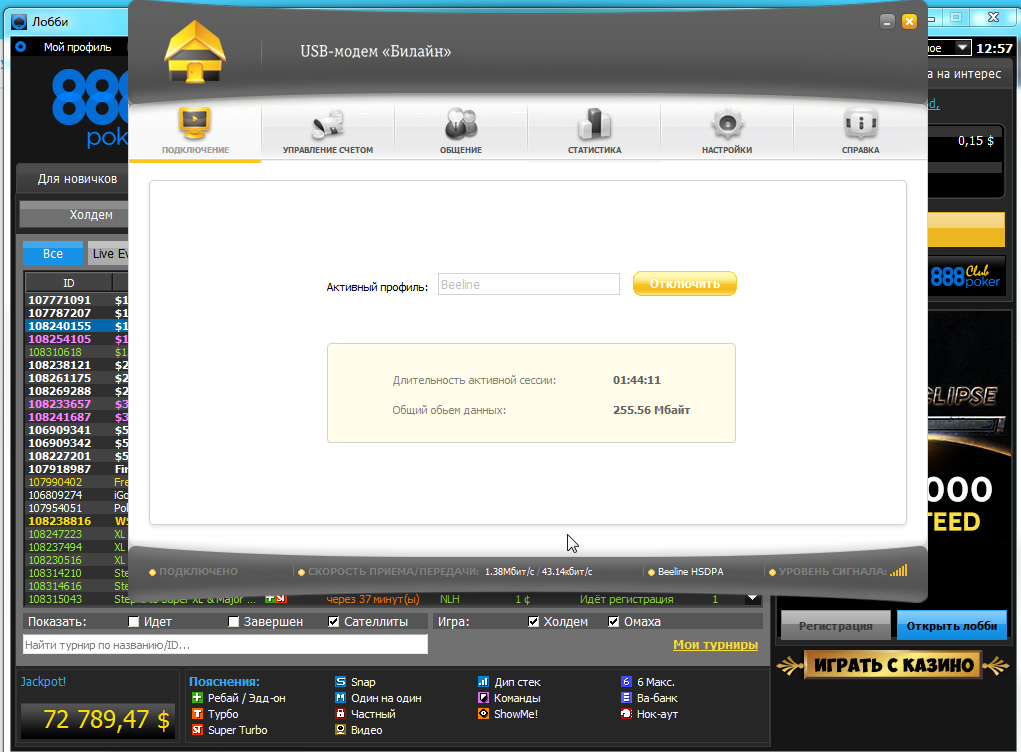Screen dimensions: 1021x752
Task: Select tournament row 108254105
Action: click(x=77, y=339)
